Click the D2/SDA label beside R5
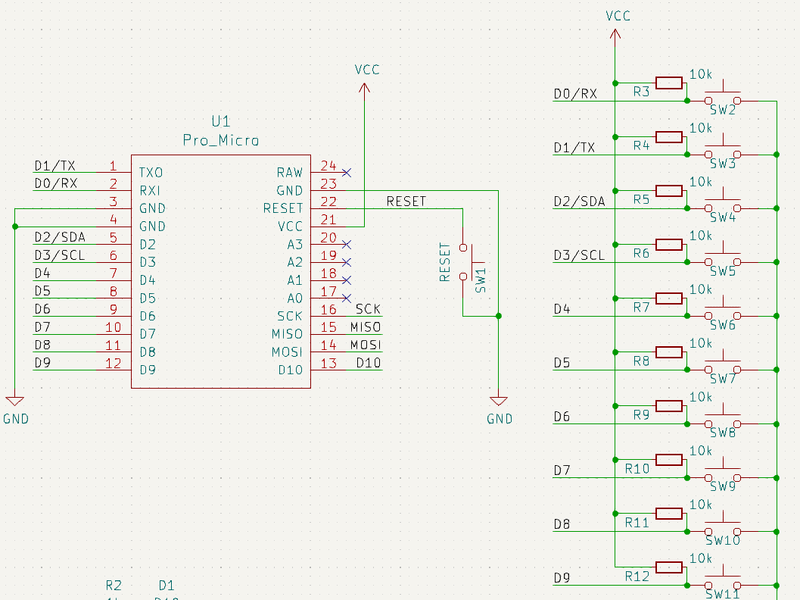 pyautogui.click(x=579, y=201)
